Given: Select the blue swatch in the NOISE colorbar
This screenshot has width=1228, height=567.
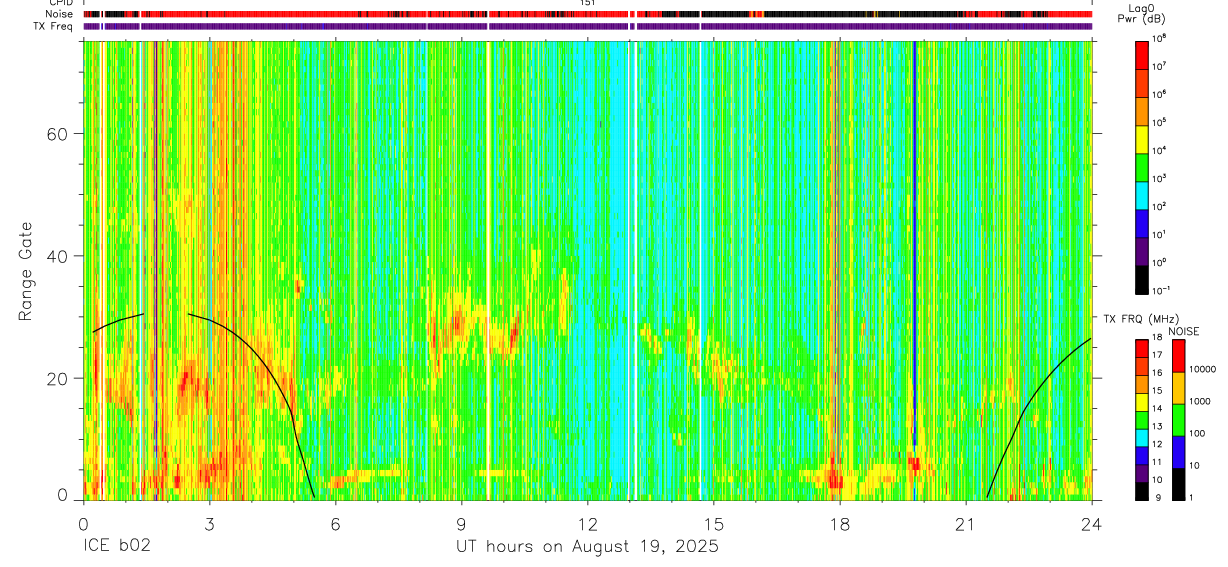Looking at the screenshot, I should click(x=1180, y=451).
